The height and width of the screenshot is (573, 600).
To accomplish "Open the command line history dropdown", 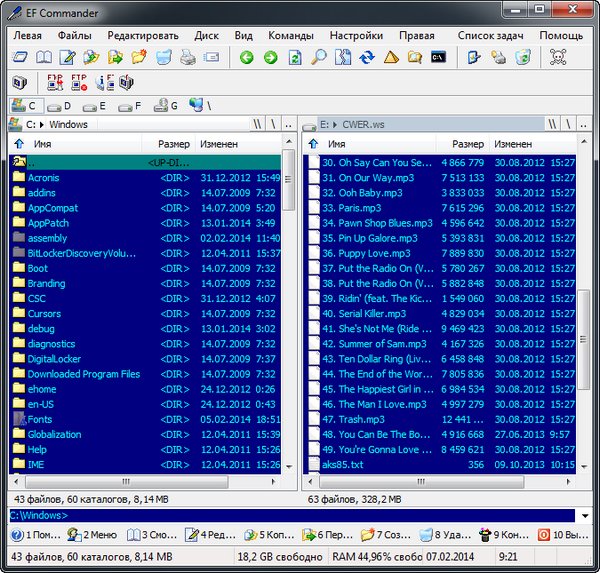I will pyautogui.click(x=583, y=516).
